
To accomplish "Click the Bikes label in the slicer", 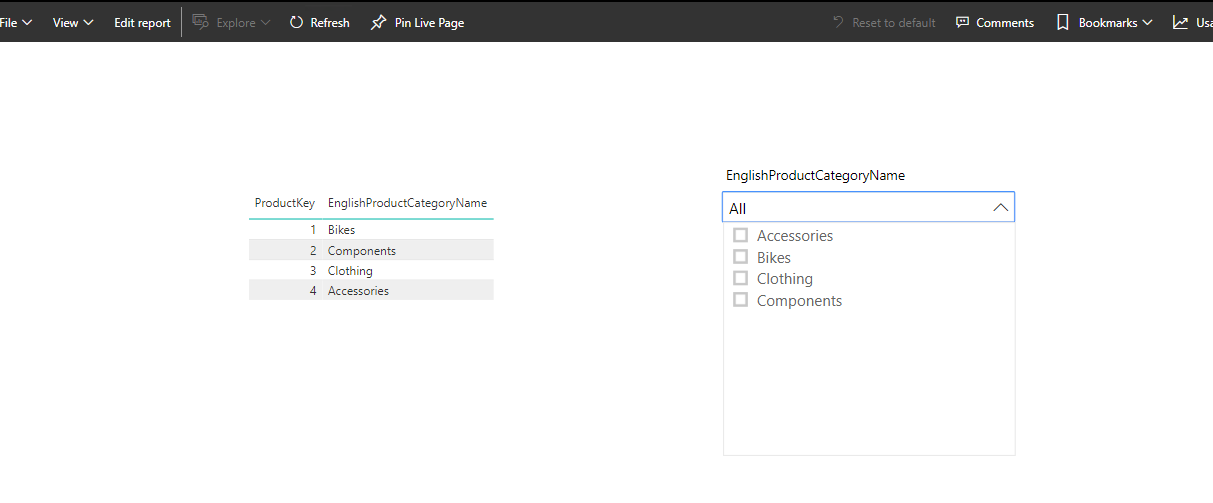I will pyautogui.click(x=774, y=258).
